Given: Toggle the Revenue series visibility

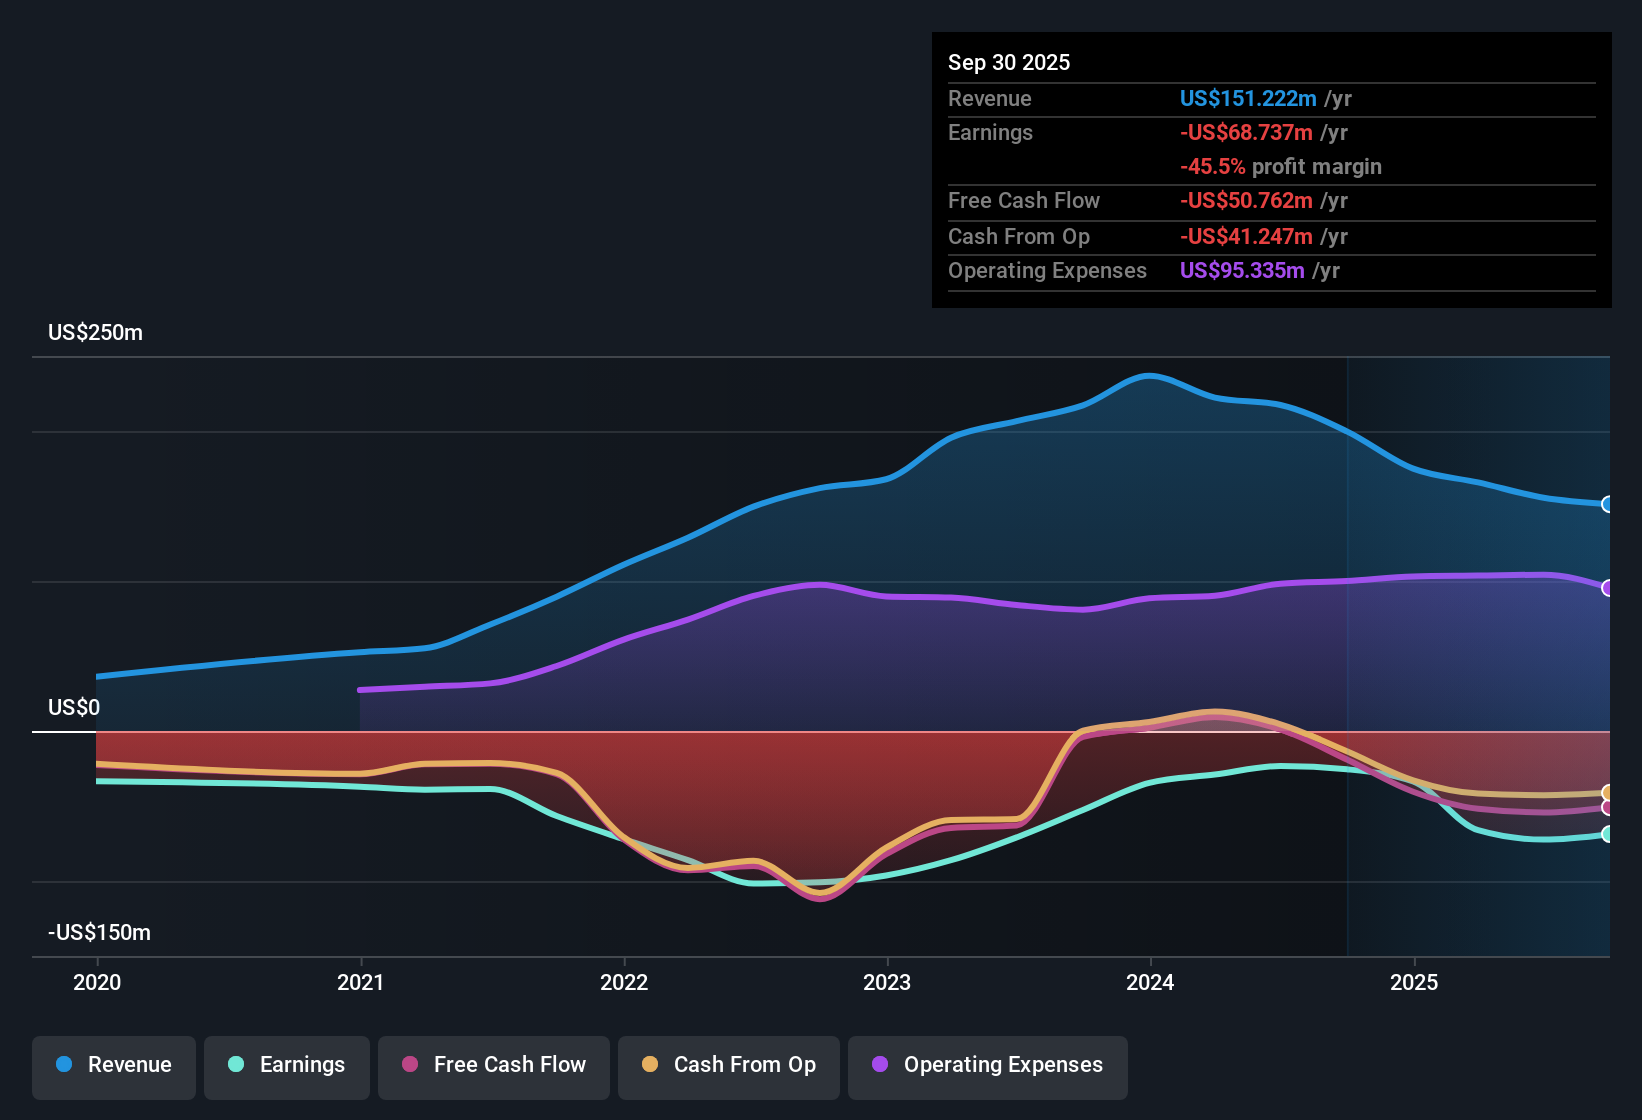Looking at the screenshot, I should point(113,1065).
